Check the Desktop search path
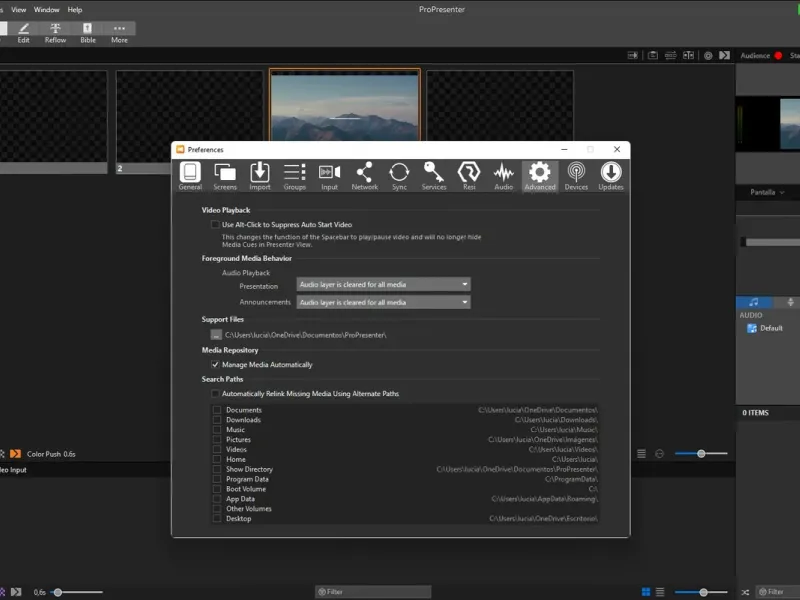Screen dimensions: 800x600 217,518
